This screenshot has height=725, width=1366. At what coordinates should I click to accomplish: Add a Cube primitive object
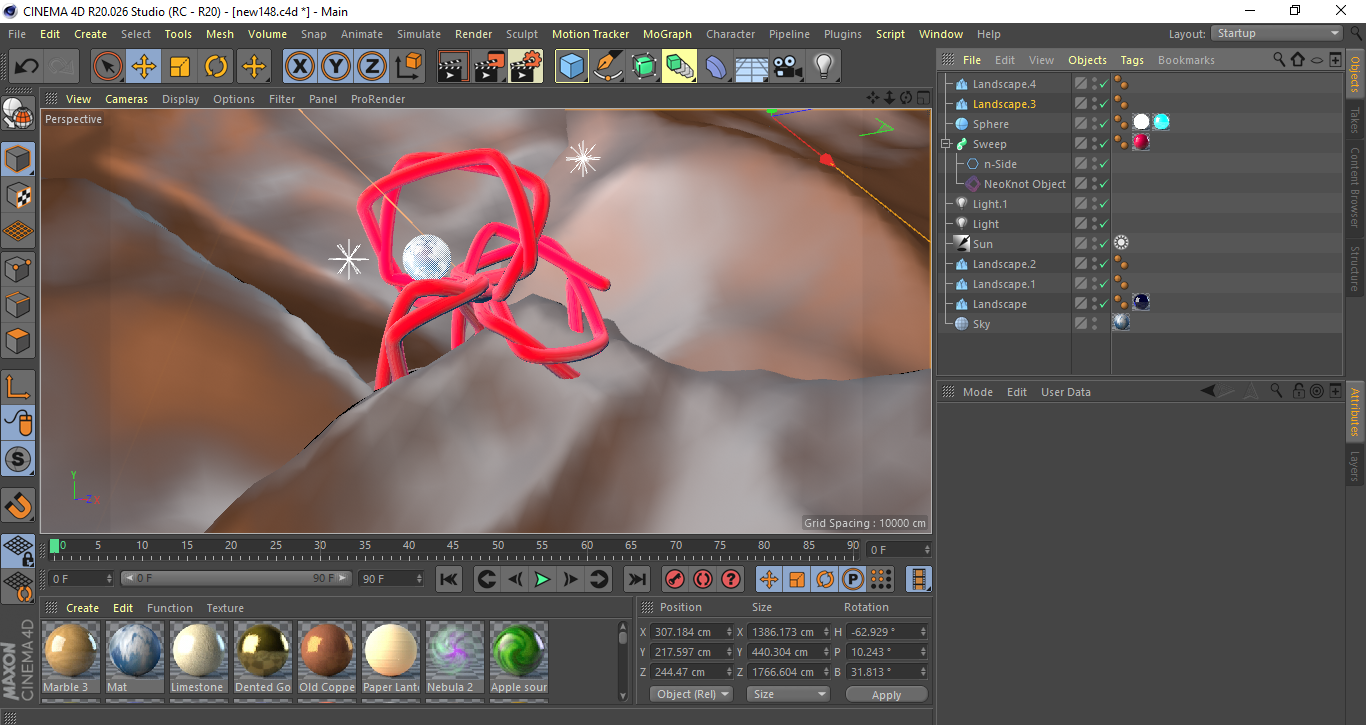pyautogui.click(x=572, y=67)
